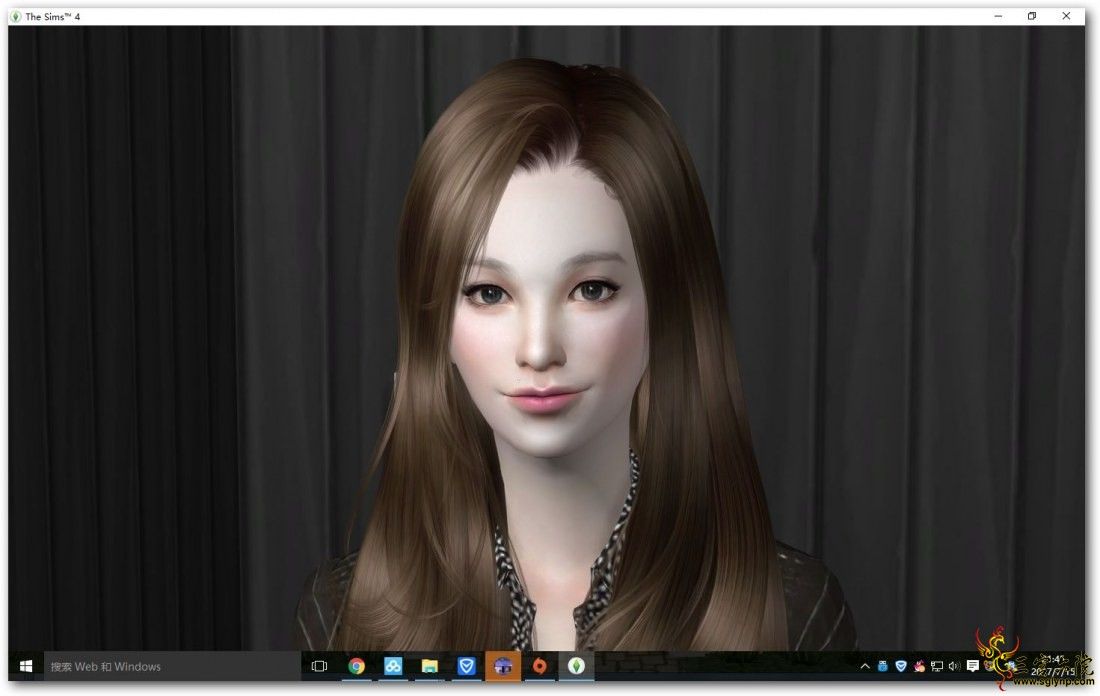1100x696 pixels.
Task: Switch to The Sims 4 taskbar icon
Action: (576, 667)
